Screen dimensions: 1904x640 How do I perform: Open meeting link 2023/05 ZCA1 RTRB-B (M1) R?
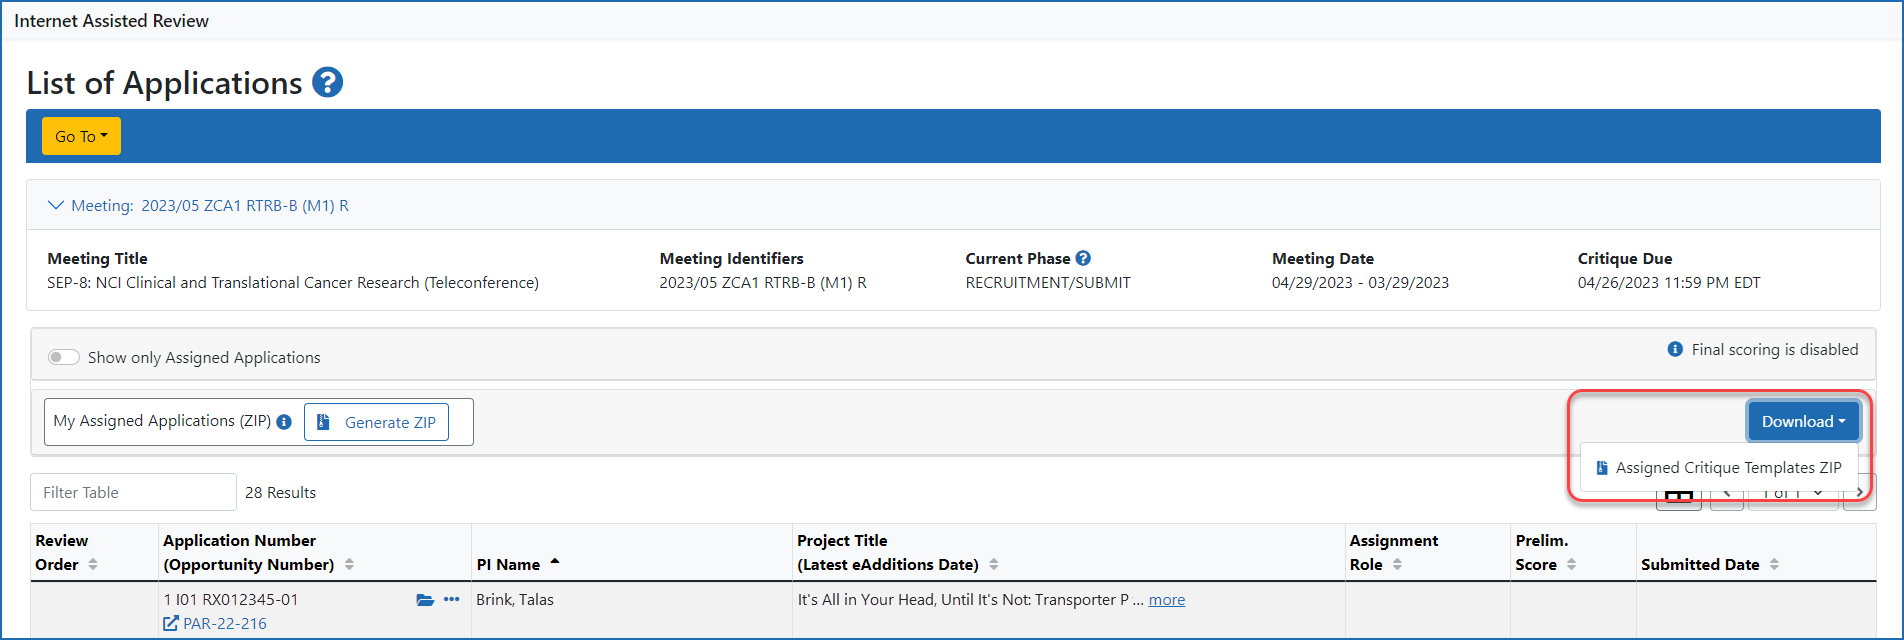(x=245, y=206)
